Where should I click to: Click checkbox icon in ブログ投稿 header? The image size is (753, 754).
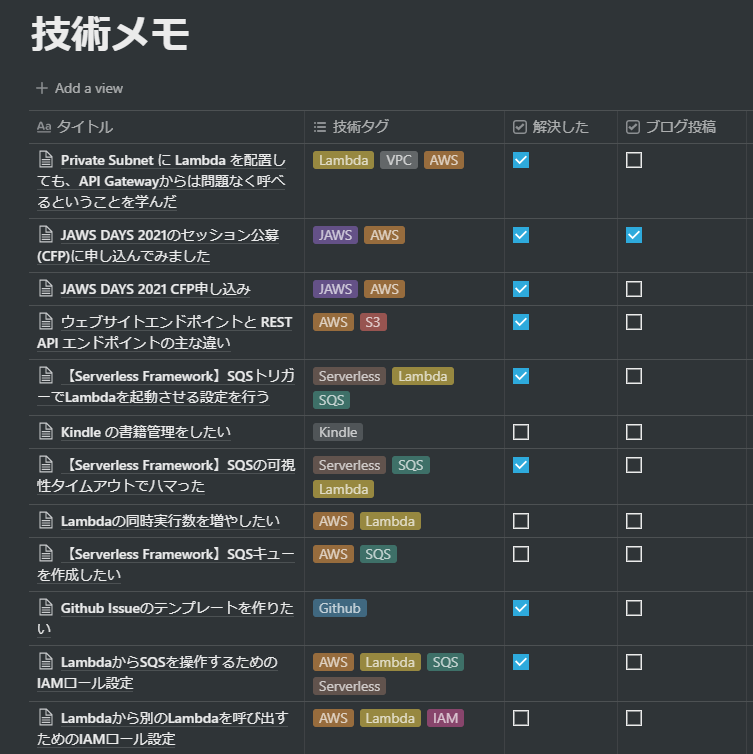633,127
